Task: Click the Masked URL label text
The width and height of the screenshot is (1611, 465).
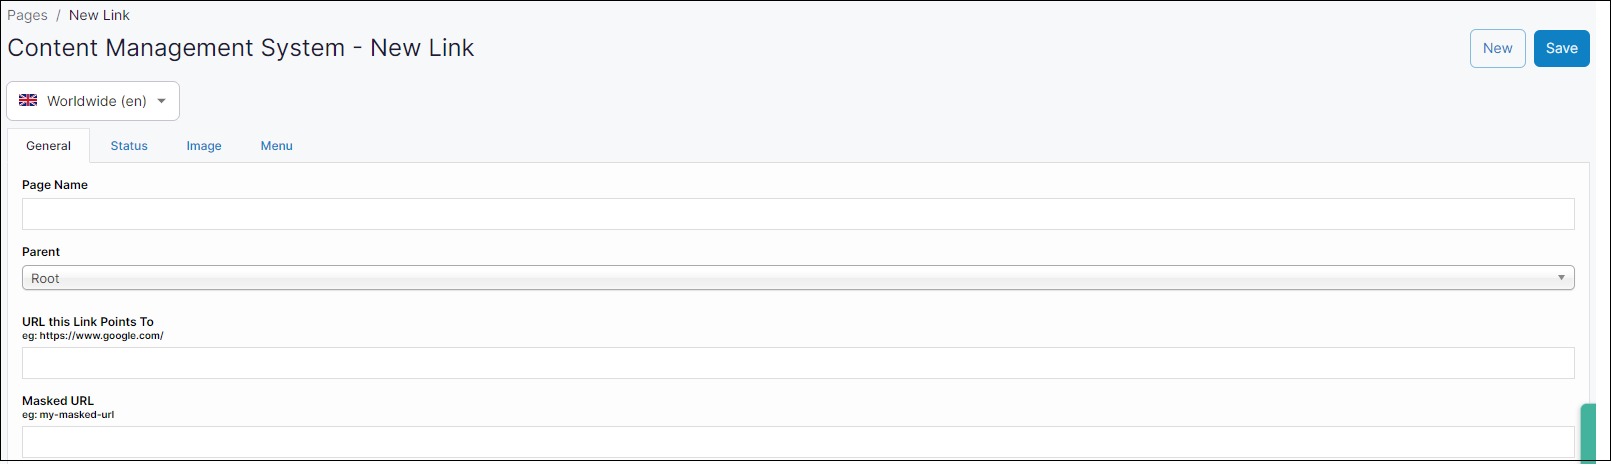Action: tap(58, 401)
